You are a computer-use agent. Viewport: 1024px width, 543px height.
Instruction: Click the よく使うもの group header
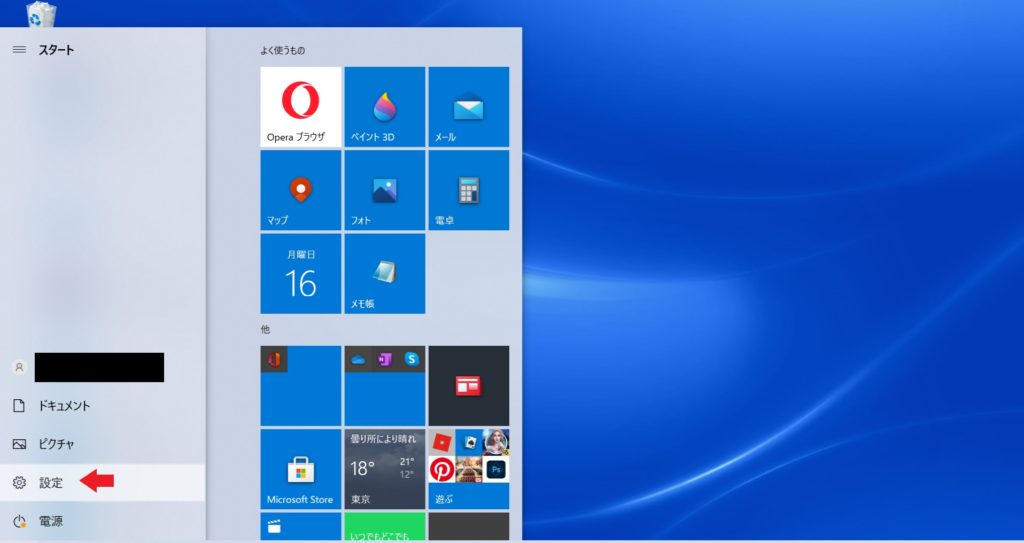click(x=283, y=50)
